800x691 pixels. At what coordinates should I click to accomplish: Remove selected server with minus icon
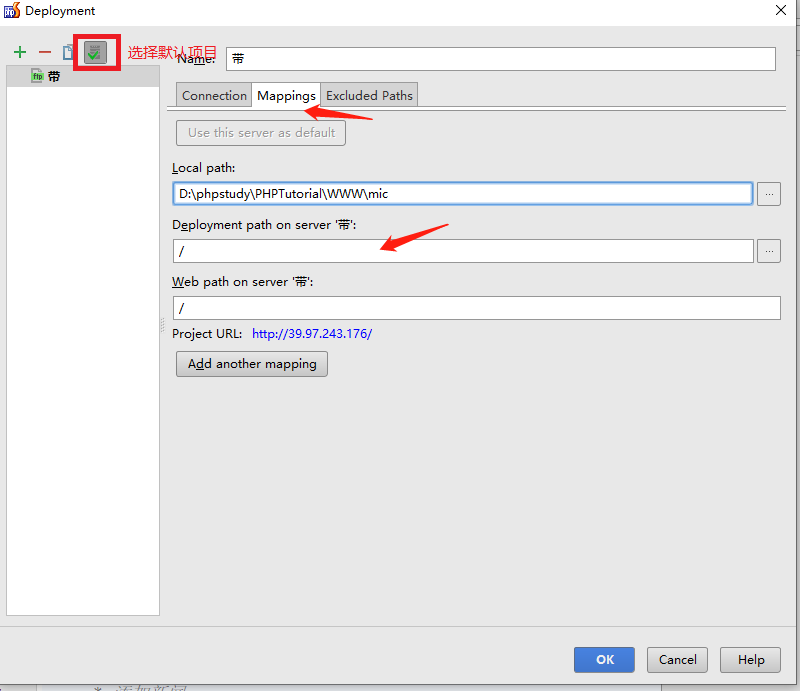point(45,52)
